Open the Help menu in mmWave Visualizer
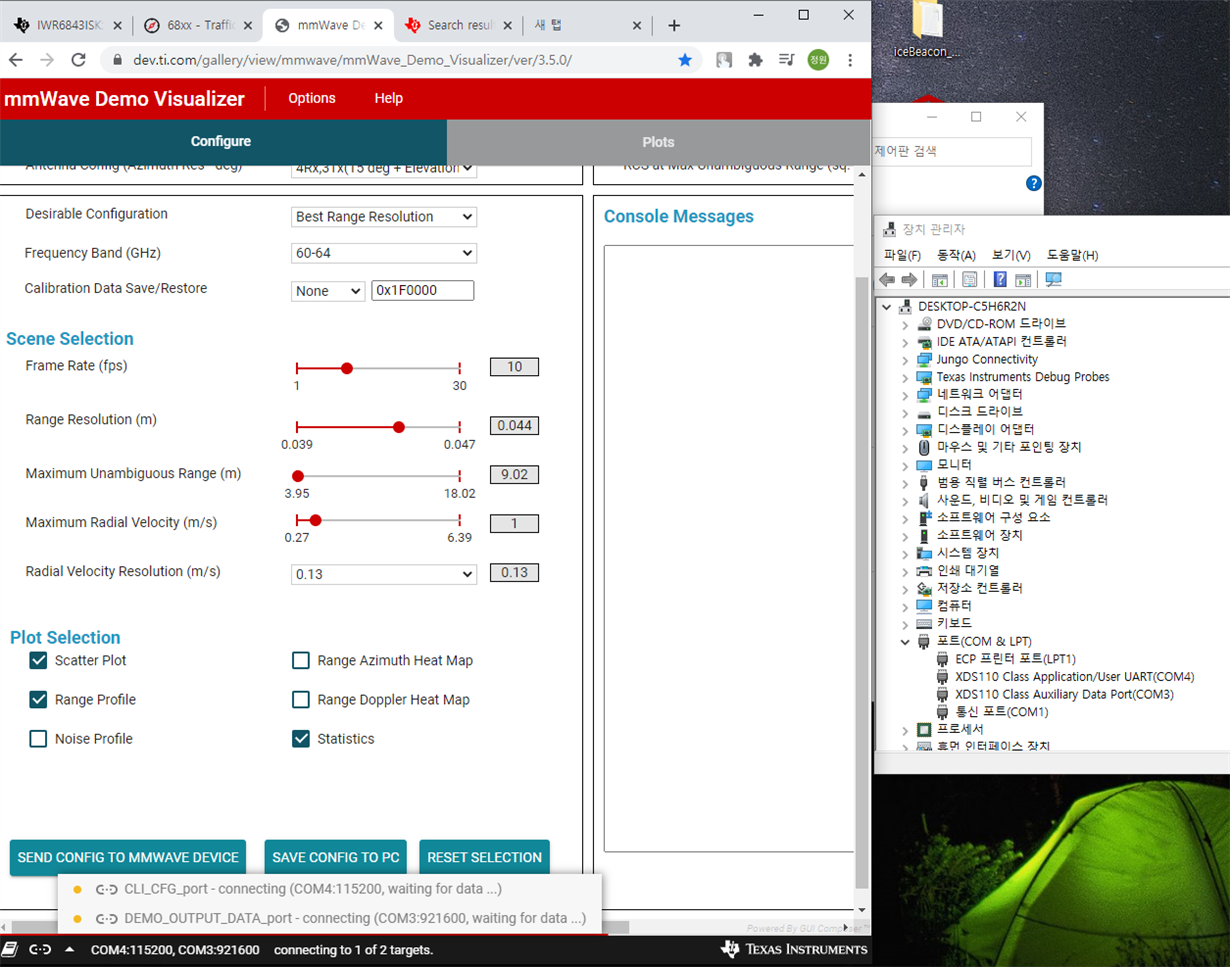Image resolution: width=1230 pixels, height=967 pixels. click(389, 98)
